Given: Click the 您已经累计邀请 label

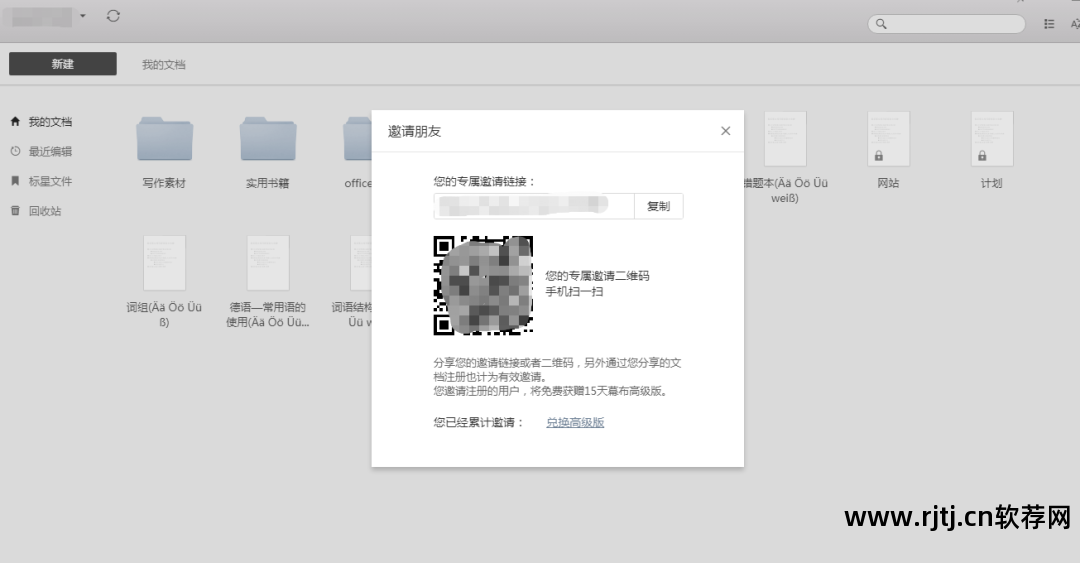Looking at the screenshot, I should tap(479, 422).
